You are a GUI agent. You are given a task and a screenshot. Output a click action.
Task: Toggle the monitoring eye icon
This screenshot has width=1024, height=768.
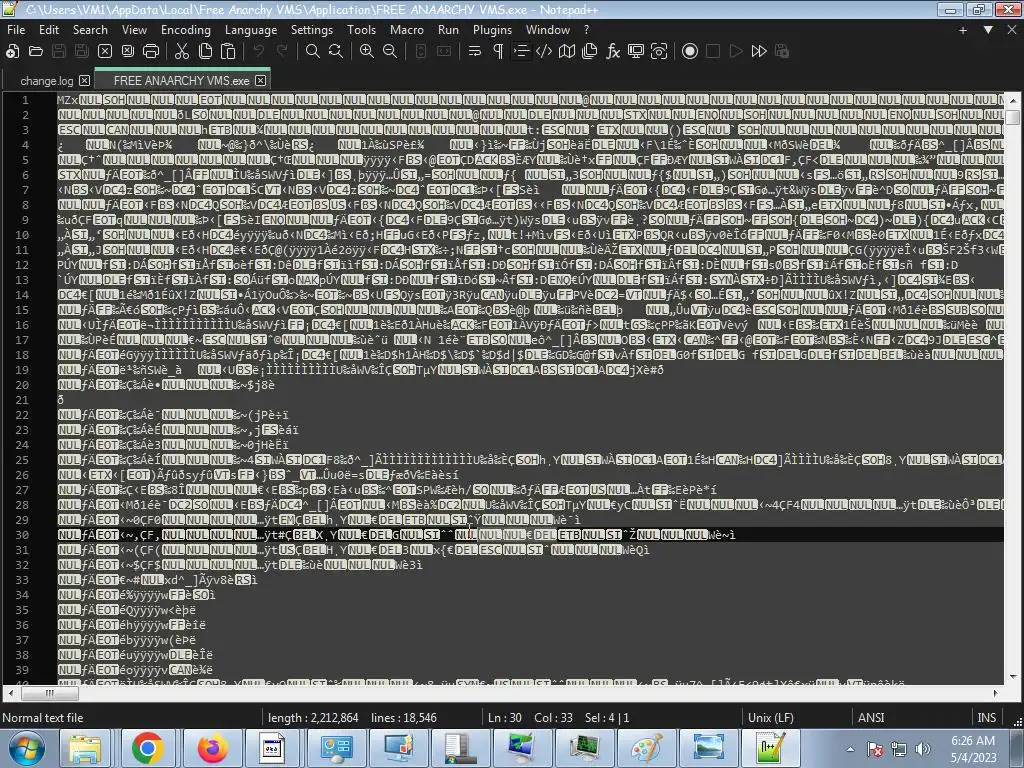659,52
